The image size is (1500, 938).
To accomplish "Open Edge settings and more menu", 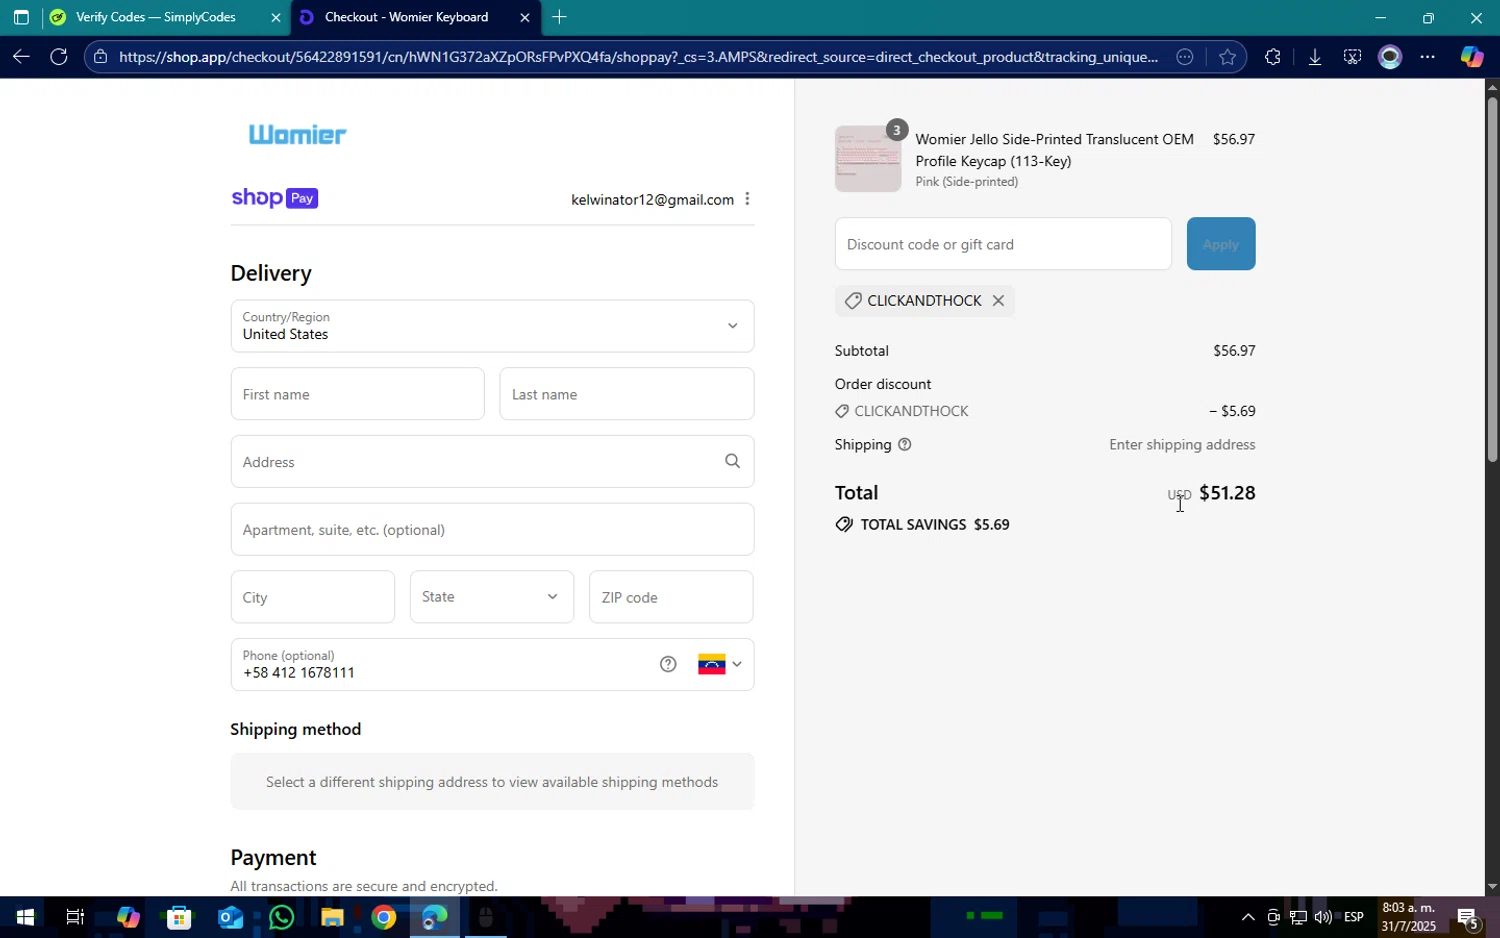I will (x=1428, y=57).
